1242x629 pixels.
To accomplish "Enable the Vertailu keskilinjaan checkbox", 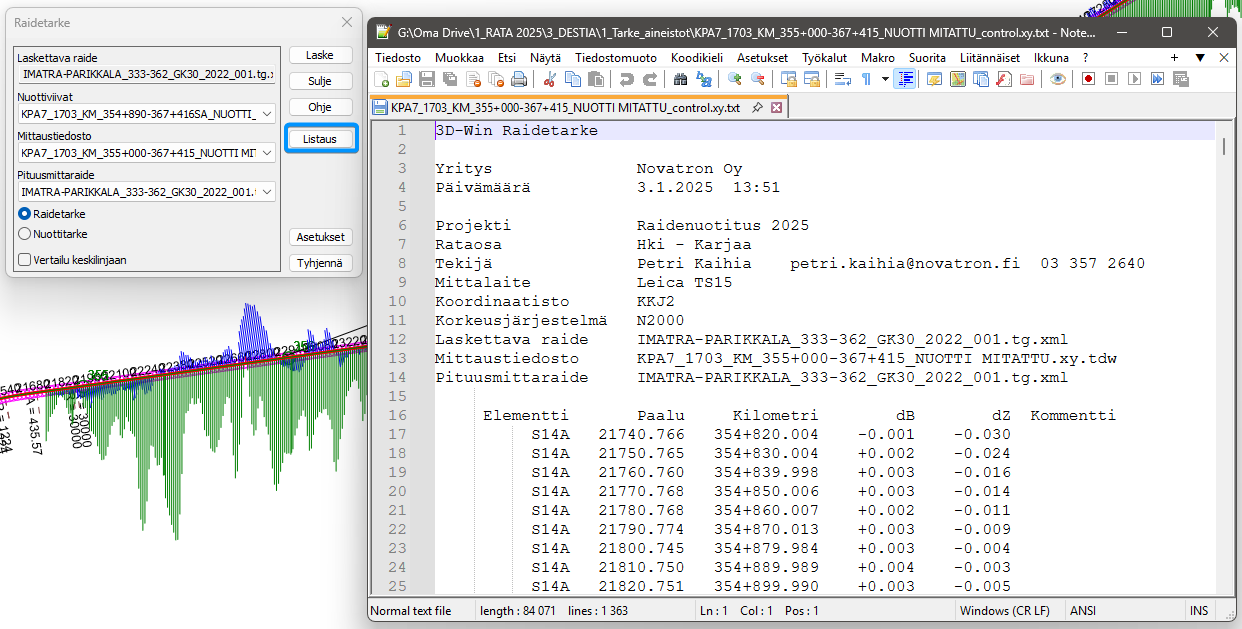I will [25, 260].
